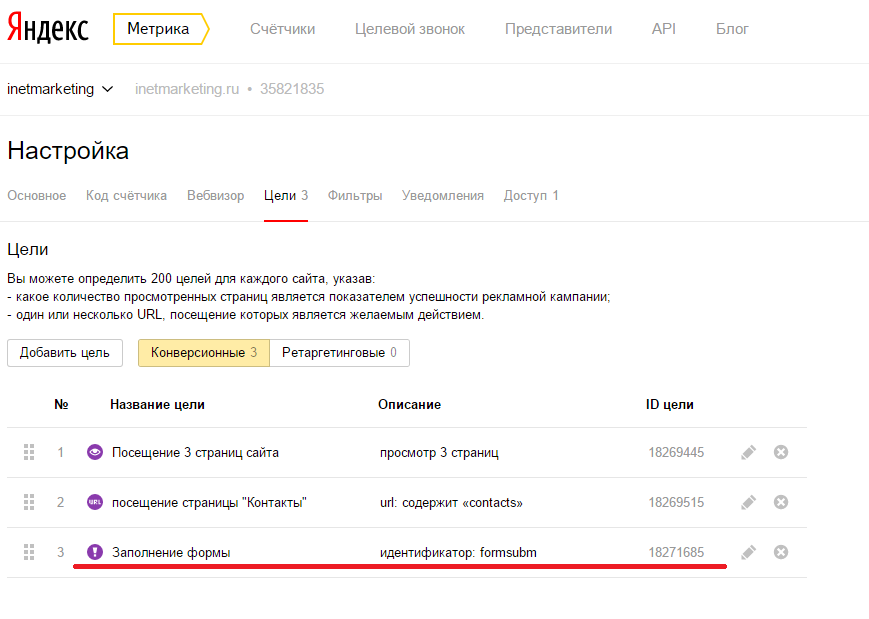Click the URL icon of goal 2
The image size is (869, 619).
click(95, 502)
